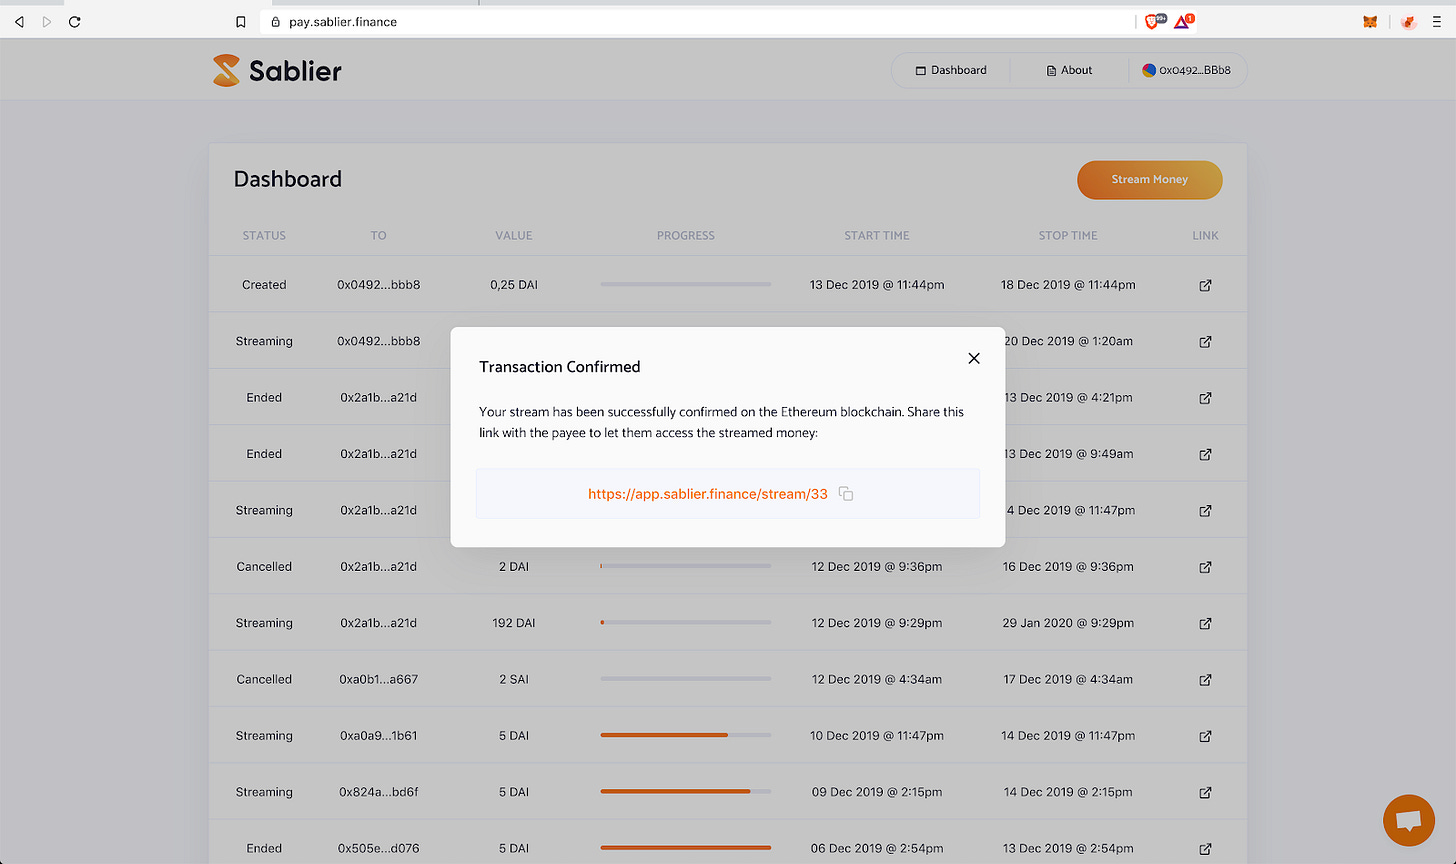Open link for the 192 DAI stream
Viewport: 1456px width, 864px height.
[x=1205, y=623]
